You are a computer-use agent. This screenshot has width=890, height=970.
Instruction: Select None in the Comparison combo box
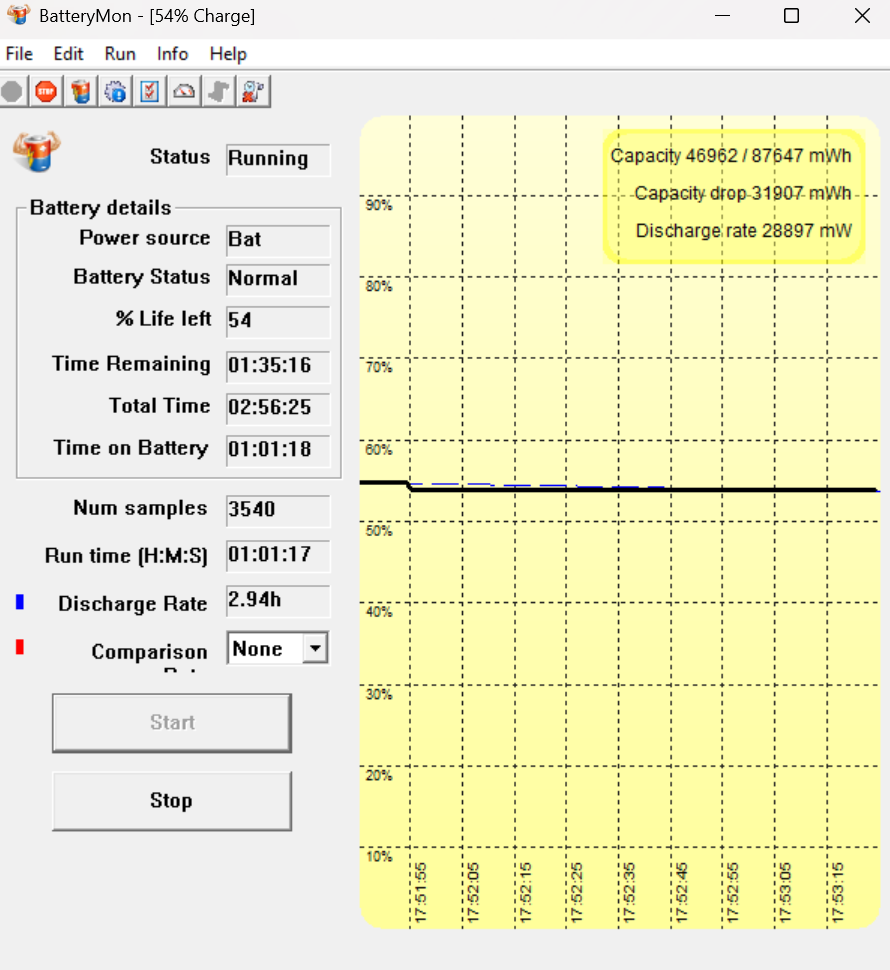[265, 648]
